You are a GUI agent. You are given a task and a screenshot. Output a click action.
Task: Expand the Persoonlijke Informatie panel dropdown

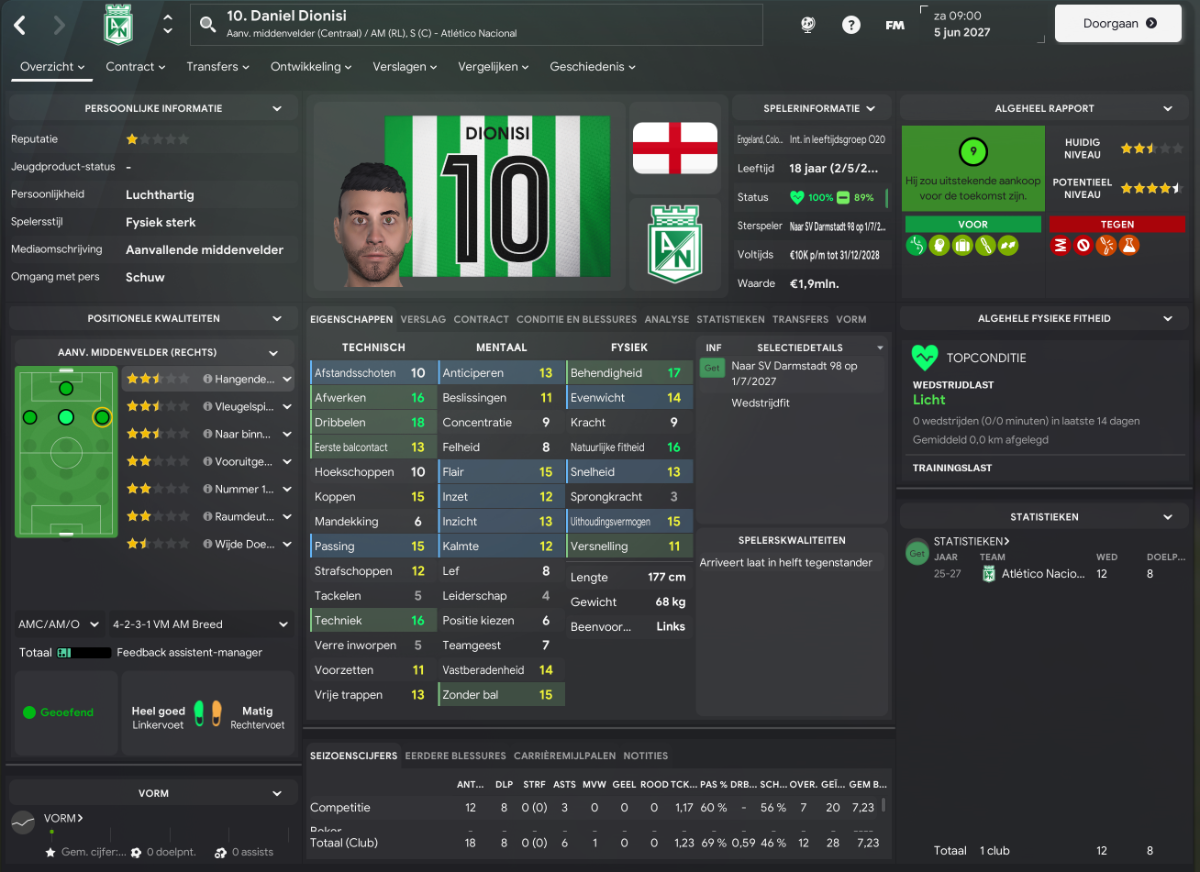[x=277, y=108]
